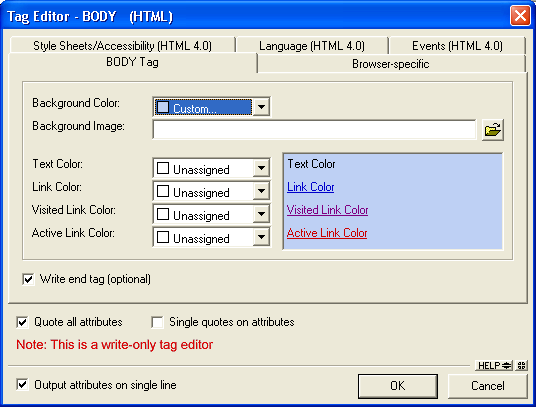Browse for background image with folder icon
Viewport: 536px width, 407px height.
493,130
